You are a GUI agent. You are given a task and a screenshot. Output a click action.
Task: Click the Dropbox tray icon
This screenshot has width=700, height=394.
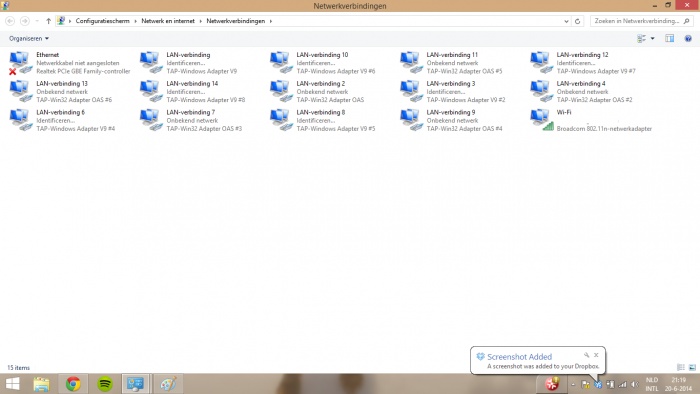(598, 384)
